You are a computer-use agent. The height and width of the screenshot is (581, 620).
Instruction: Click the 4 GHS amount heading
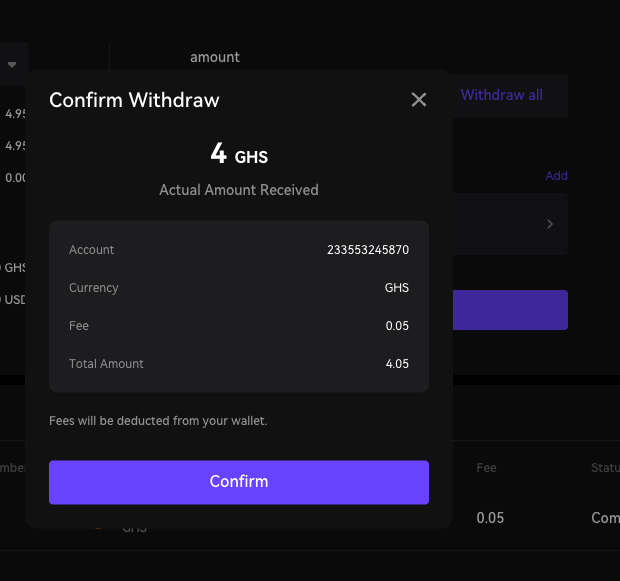pyautogui.click(x=239, y=154)
